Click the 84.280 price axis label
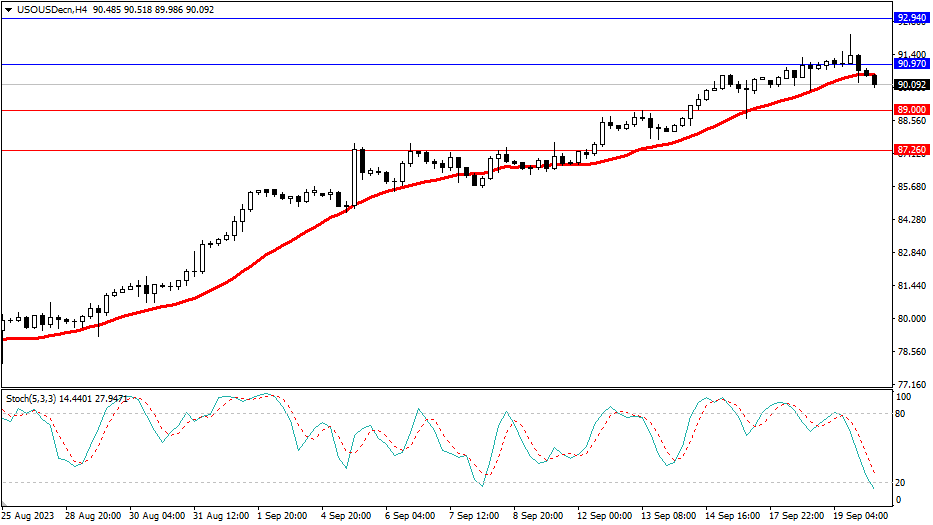This screenshot has height=525, width=933. coord(910,220)
